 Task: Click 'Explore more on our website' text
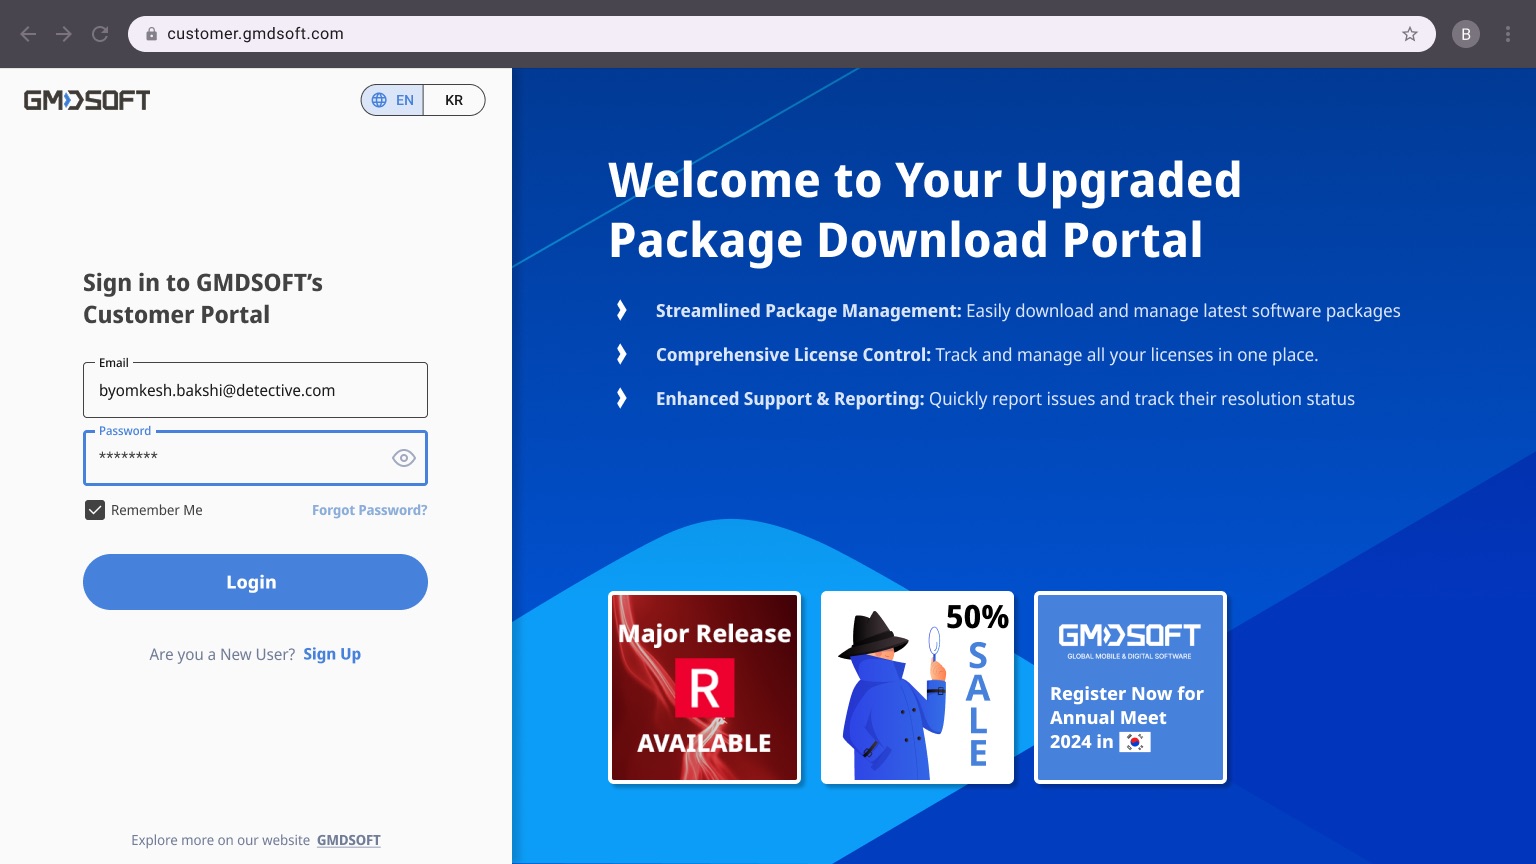221,840
